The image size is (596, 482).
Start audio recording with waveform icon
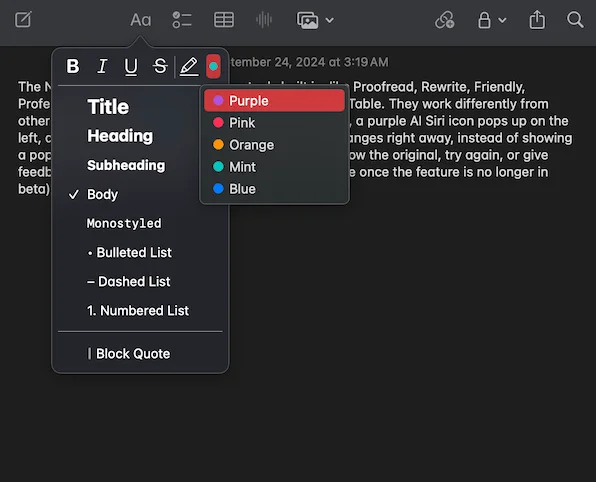(264, 20)
